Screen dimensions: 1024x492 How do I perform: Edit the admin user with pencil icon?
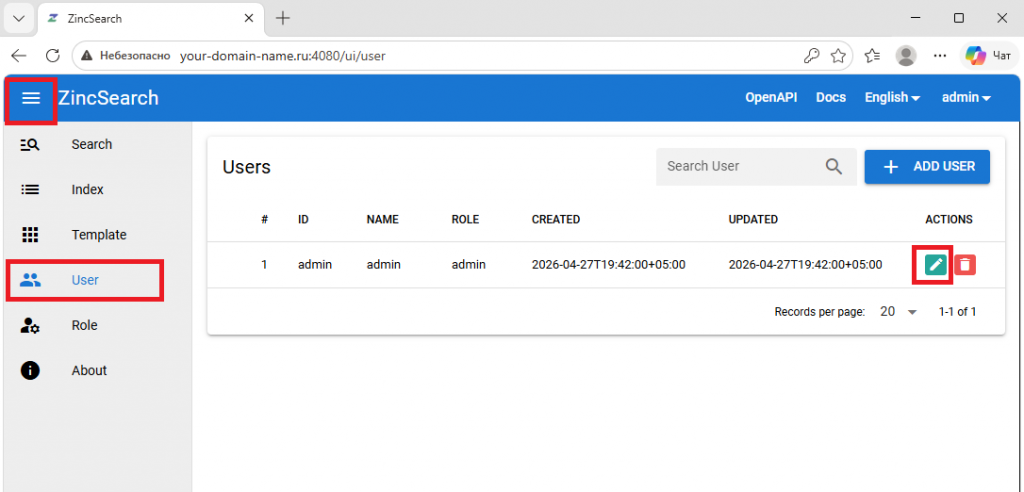point(936,265)
